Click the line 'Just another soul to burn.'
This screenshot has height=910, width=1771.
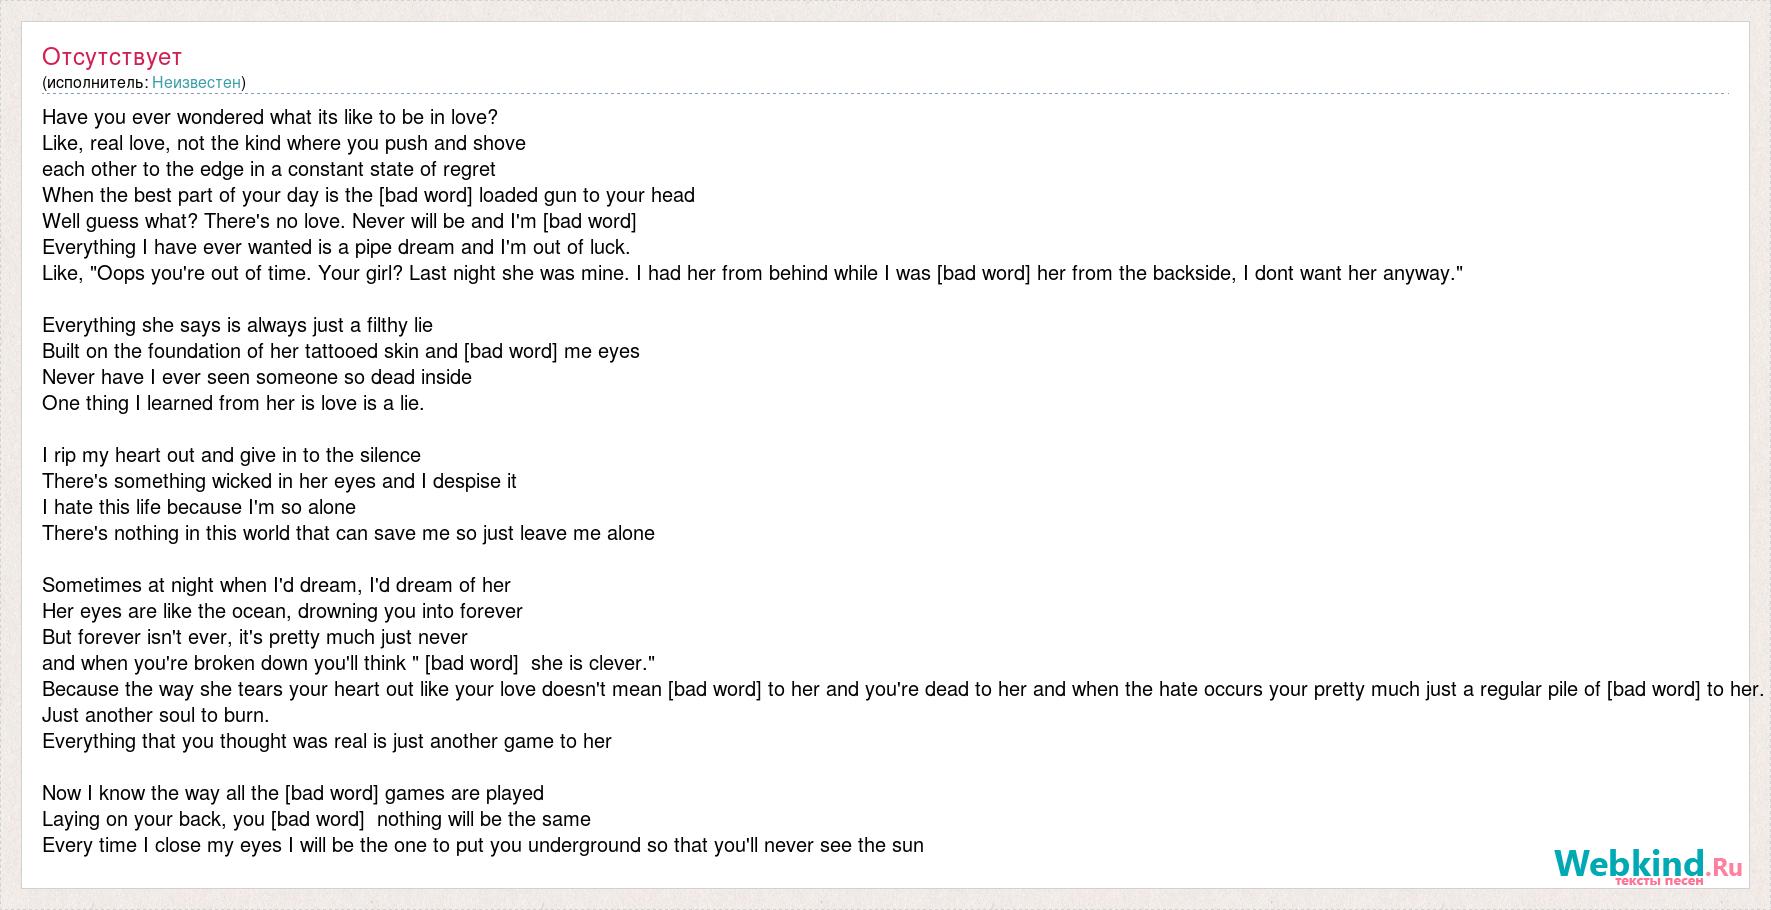[155, 715]
